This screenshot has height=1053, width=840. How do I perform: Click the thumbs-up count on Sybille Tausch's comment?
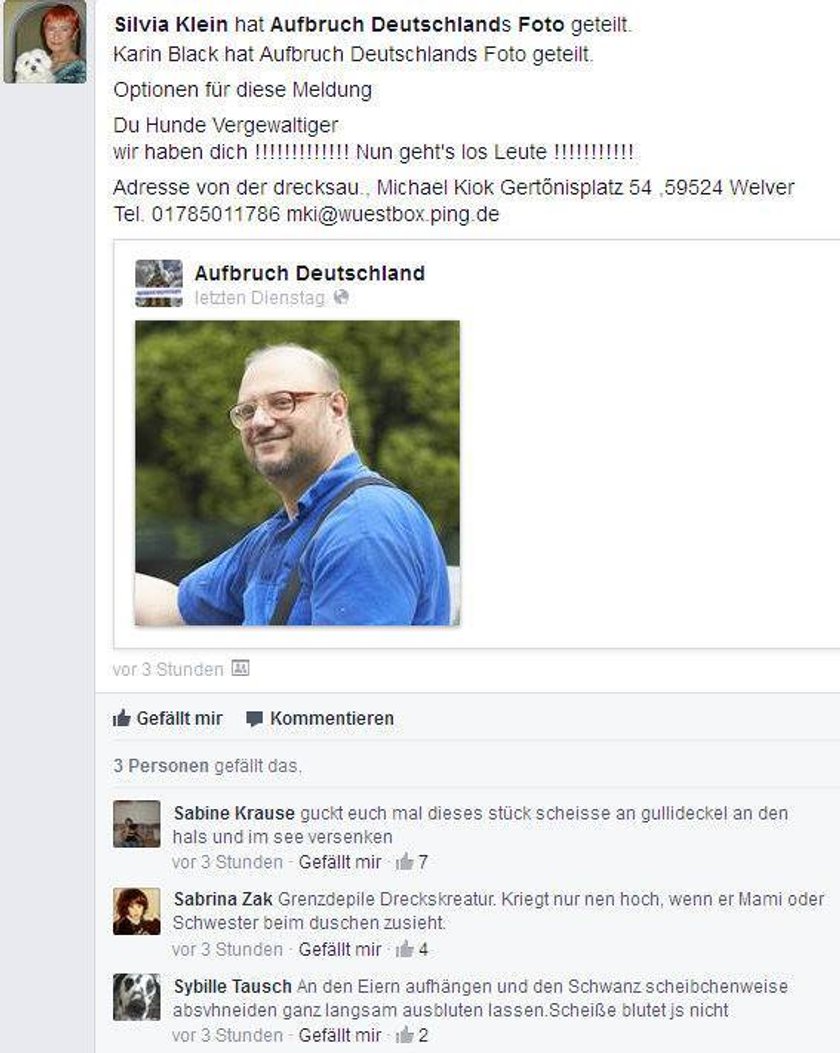tap(412, 1035)
